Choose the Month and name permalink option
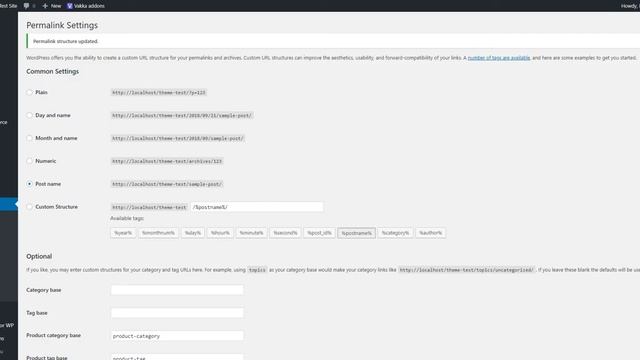Viewport: 640px width, 360px height. 29,138
